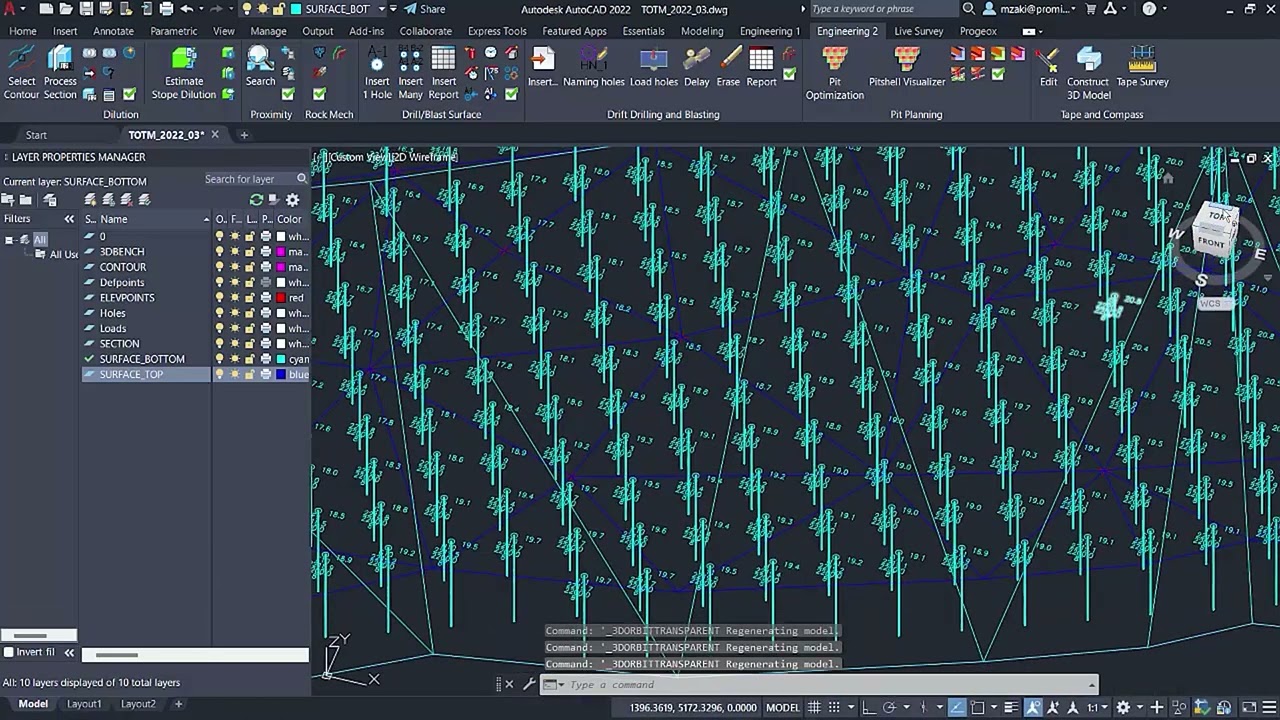
Task: Check the Invert filter checkbox
Action: [x=9, y=652]
